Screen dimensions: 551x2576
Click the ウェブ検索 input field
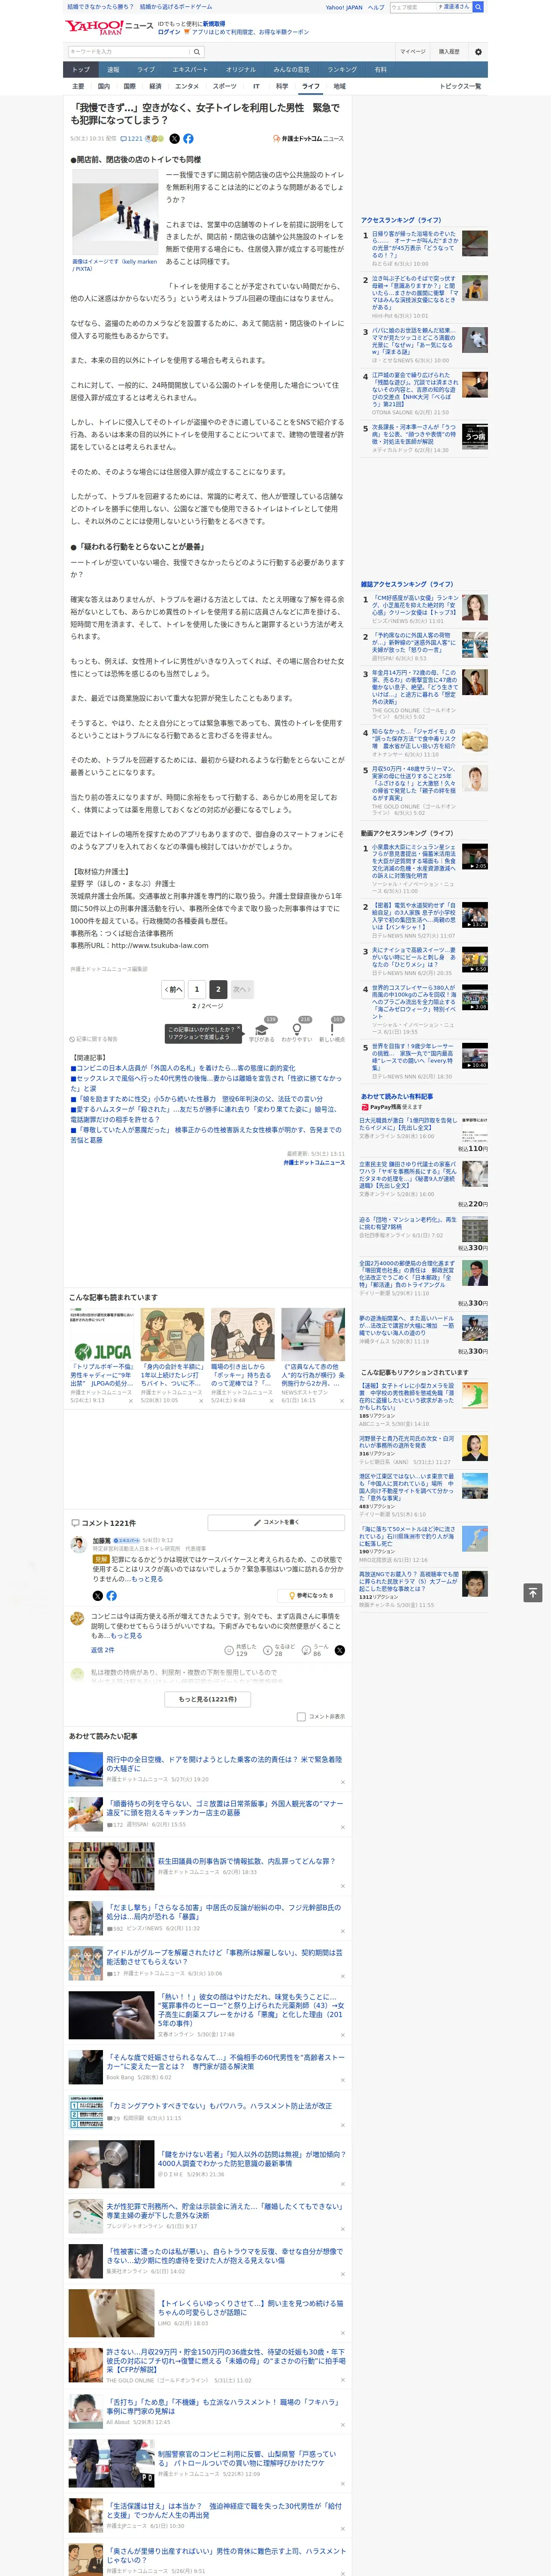(x=413, y=7)
